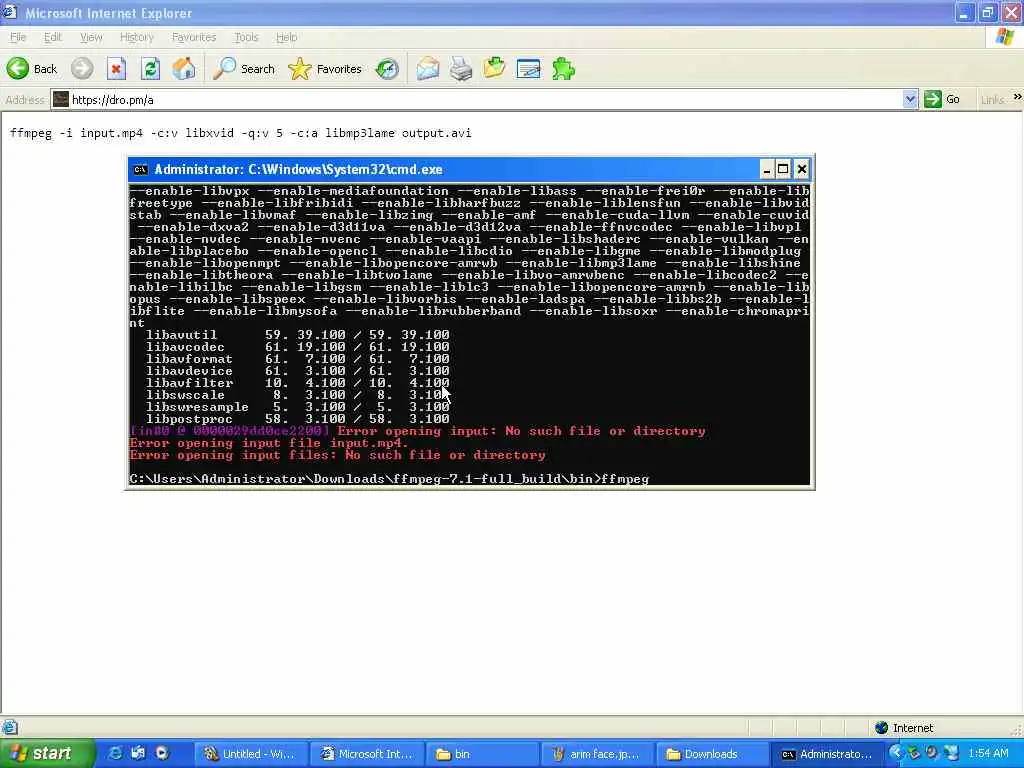Click Show Desktop quick launch icon
This screenshot has height=768, width=1024.
point(138,754)
